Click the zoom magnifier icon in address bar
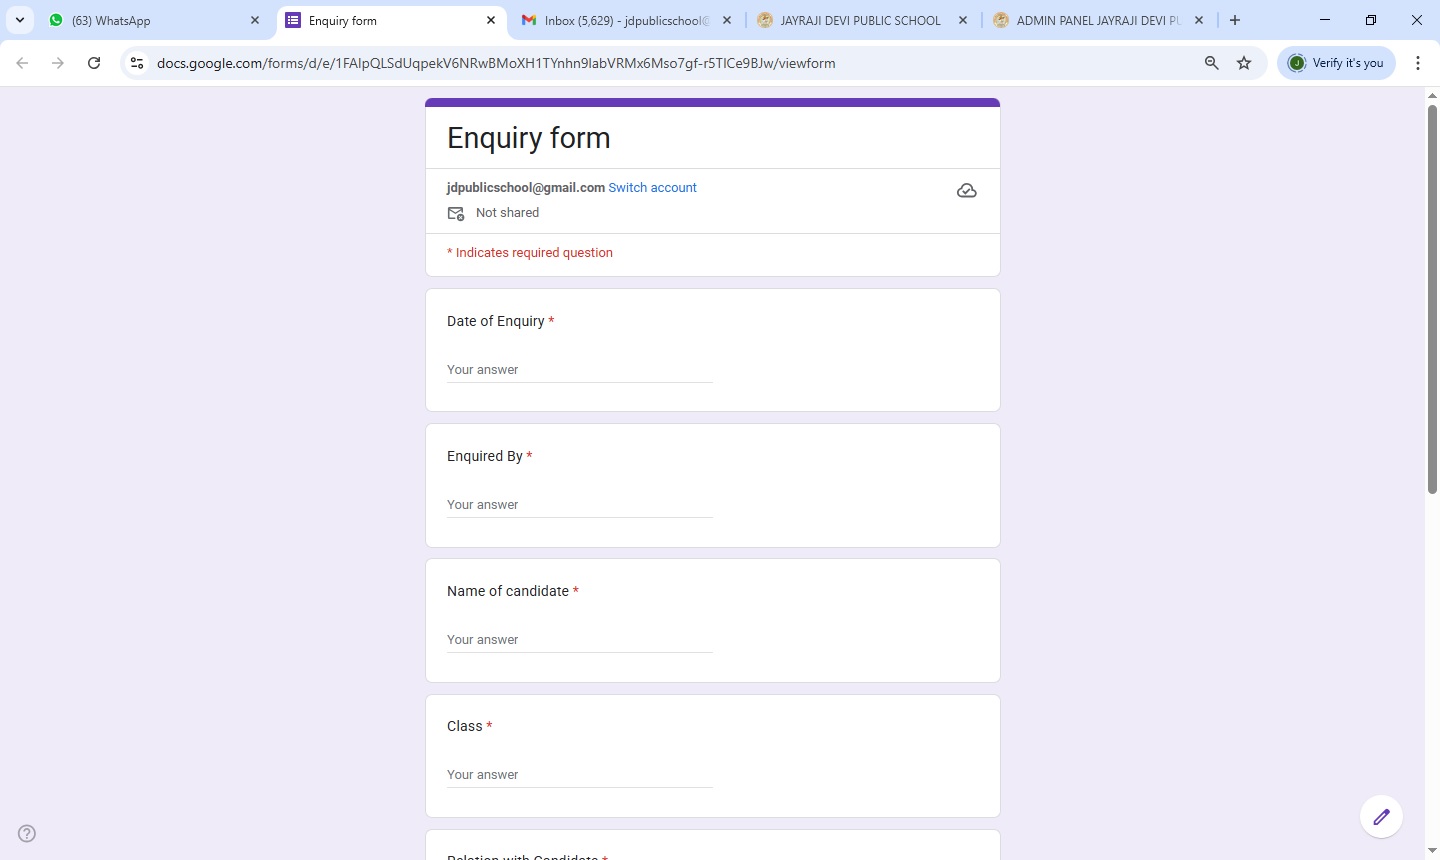The image size is (1440, 860). (1211, 63)
